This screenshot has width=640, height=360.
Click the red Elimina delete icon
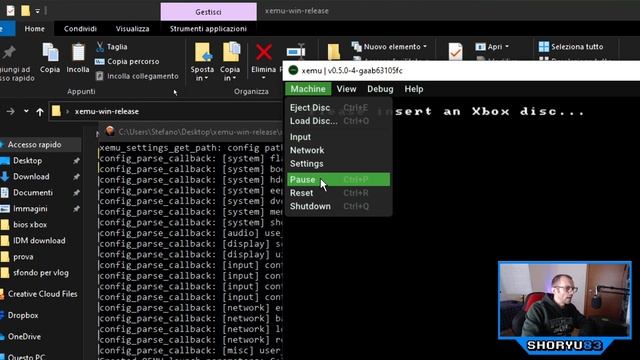coord(263,53)
